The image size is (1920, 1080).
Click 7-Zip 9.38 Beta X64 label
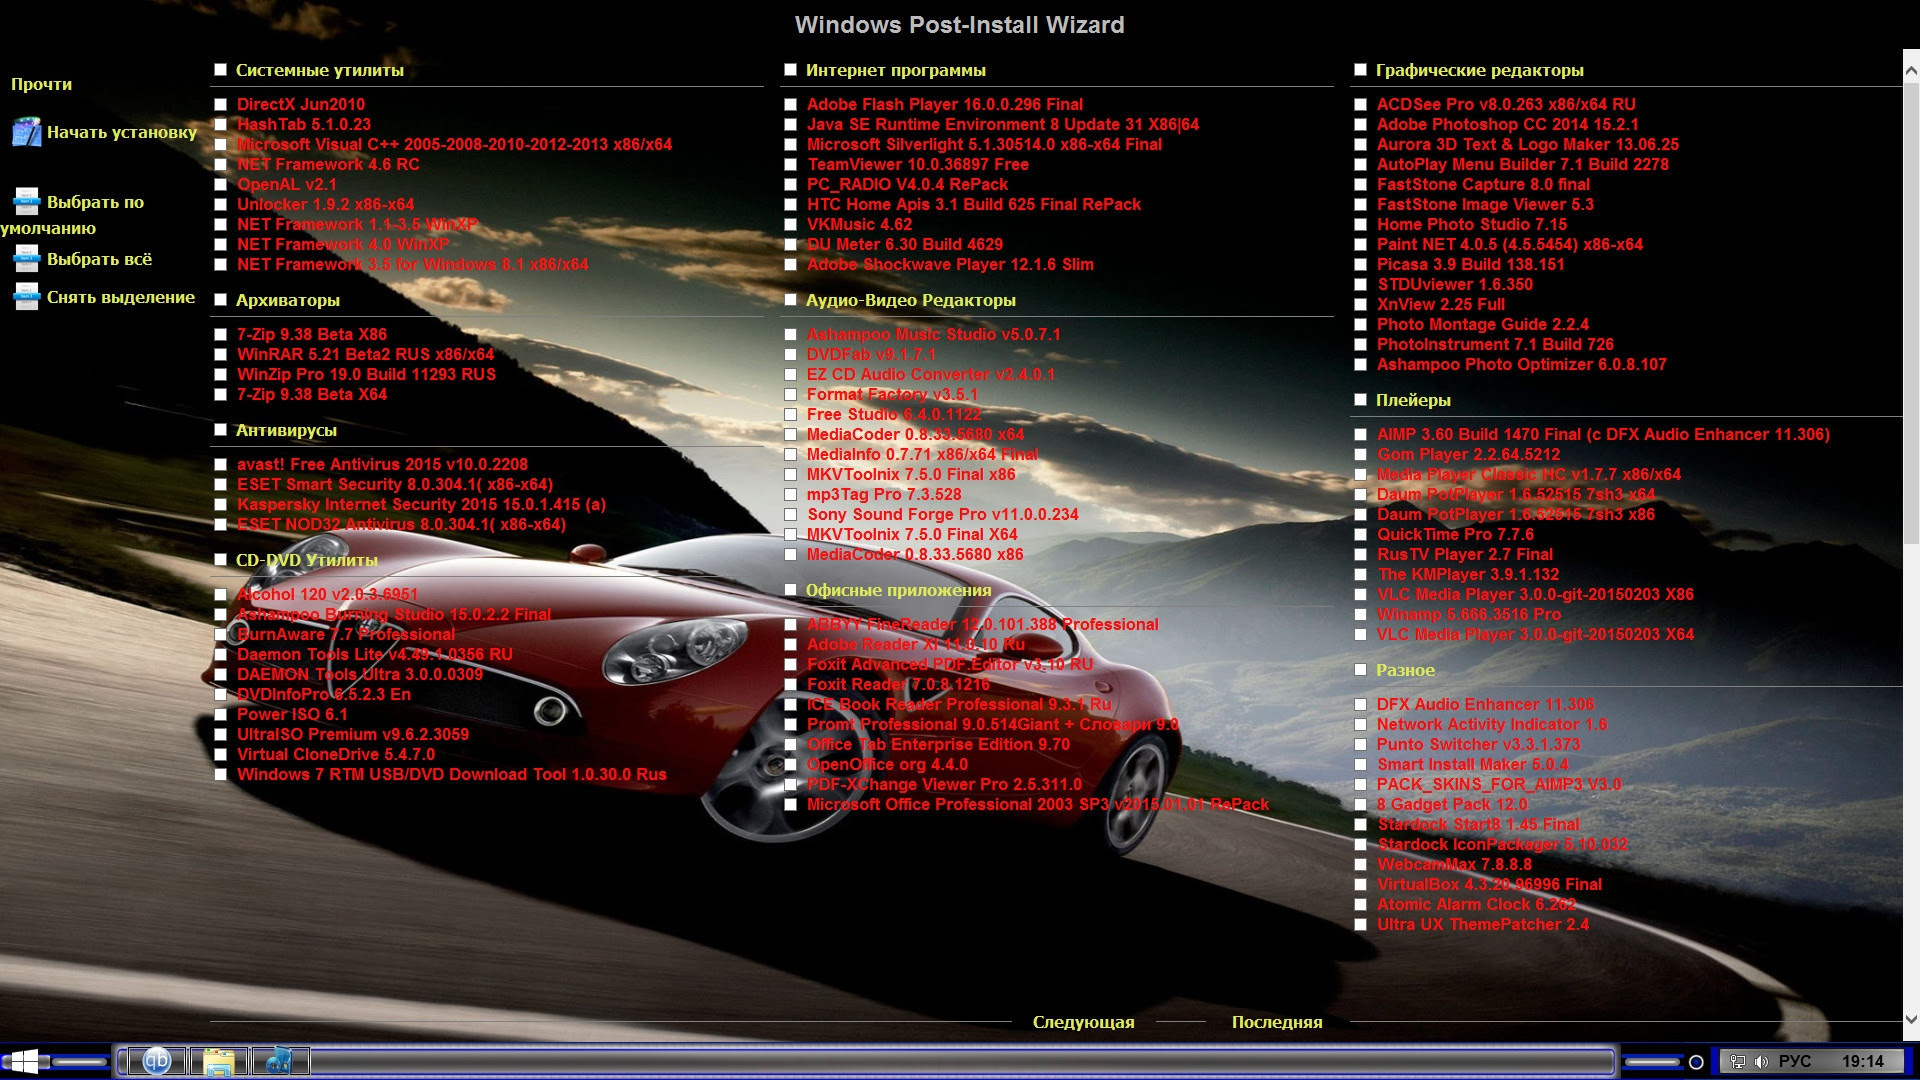[312, 394]
